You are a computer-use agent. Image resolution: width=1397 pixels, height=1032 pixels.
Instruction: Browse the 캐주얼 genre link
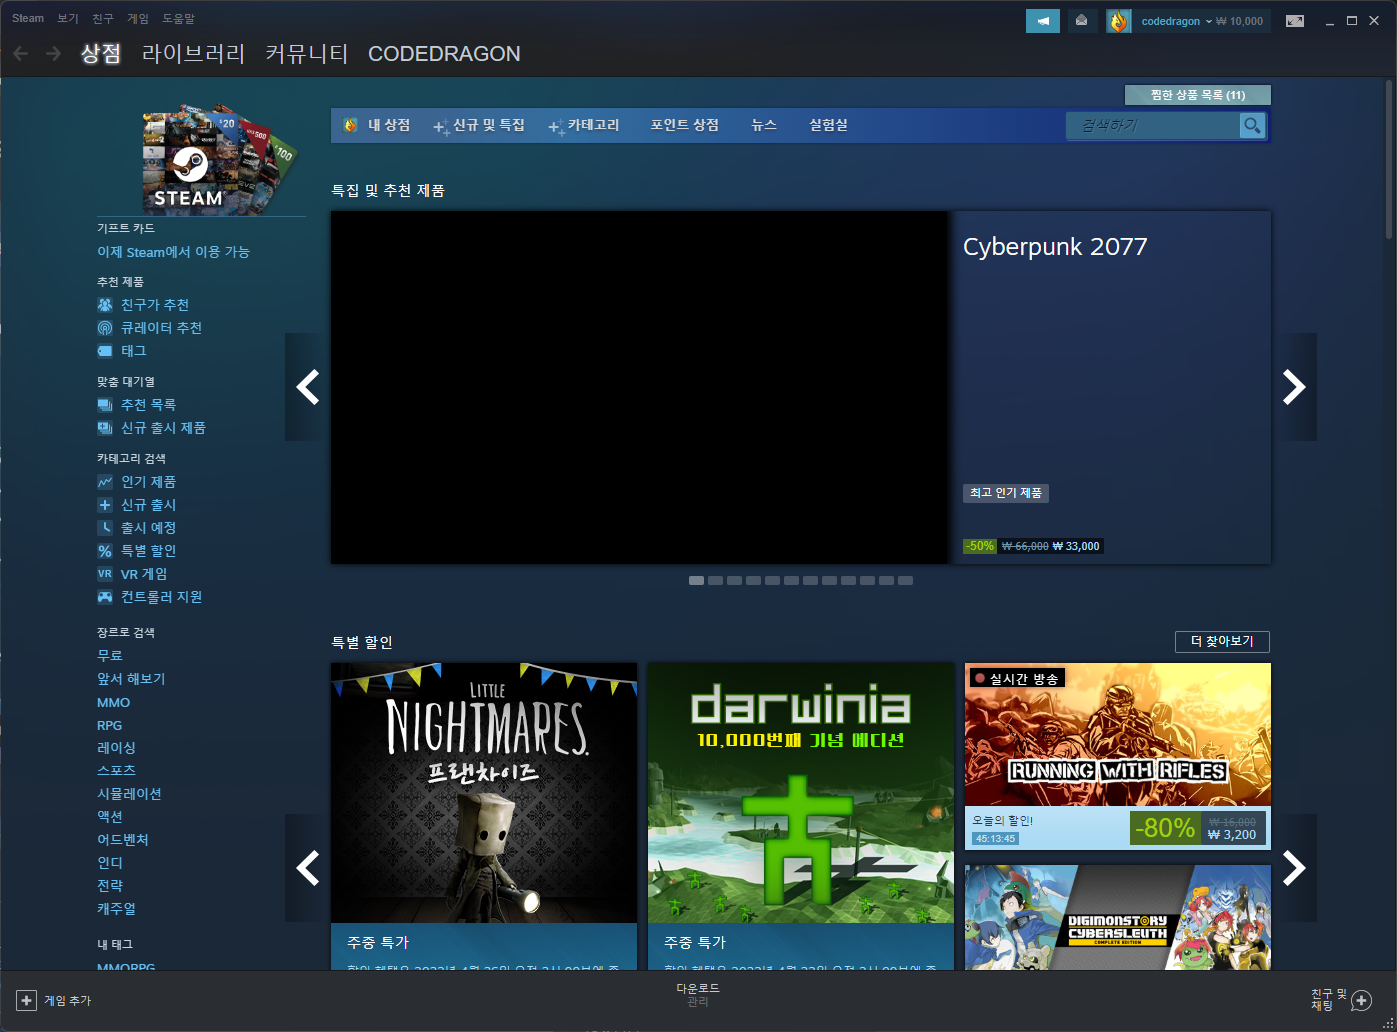[116, 909]
